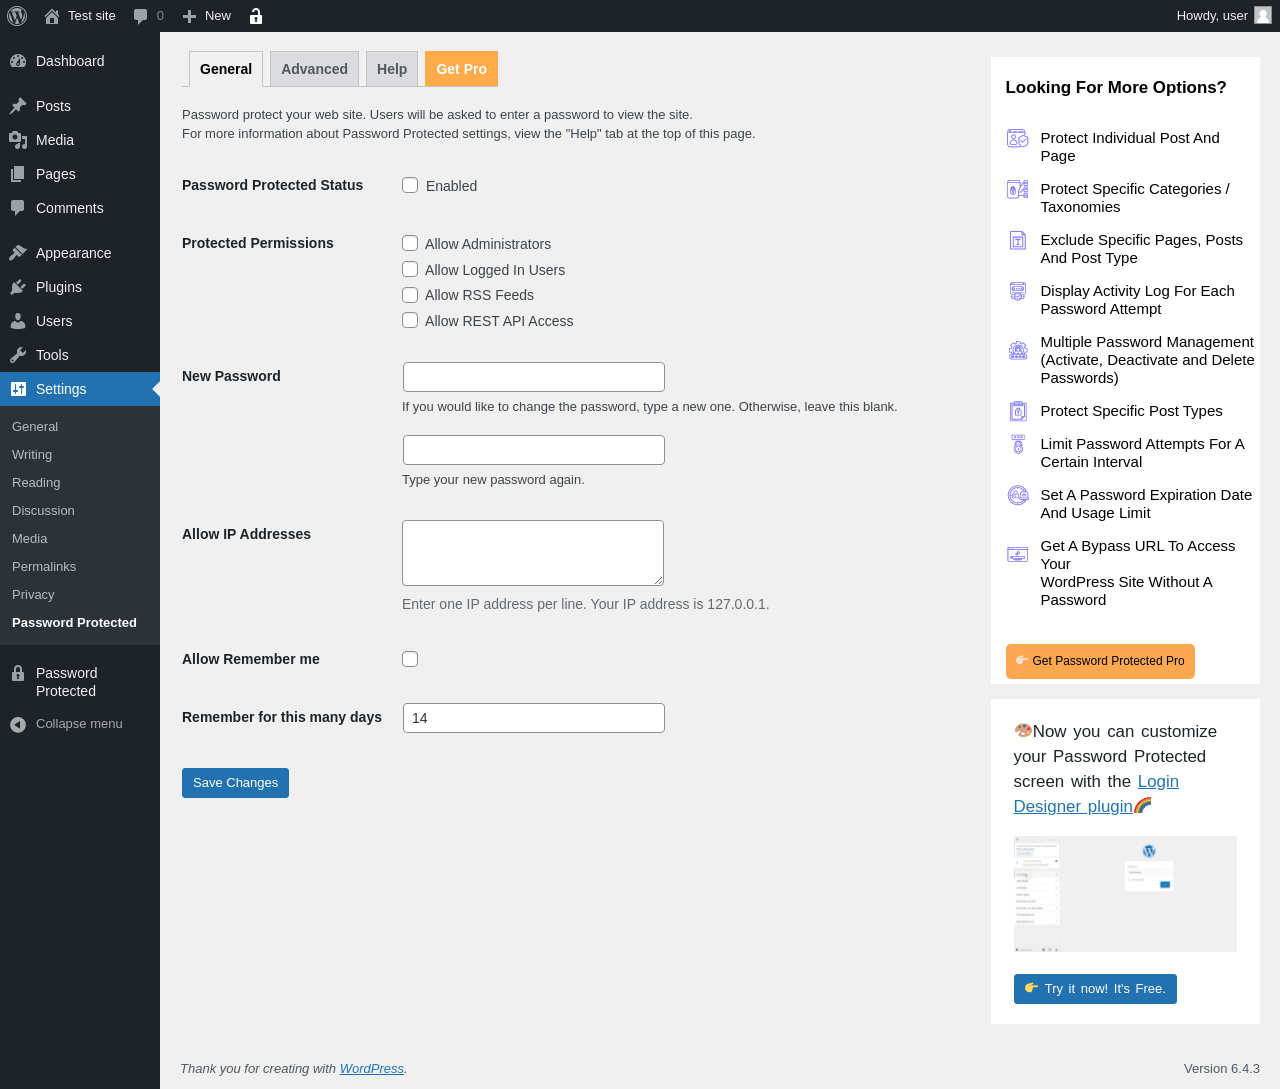
Task: Open the comments bubble icon in admin bar
Action: click(x=141, y=16)
